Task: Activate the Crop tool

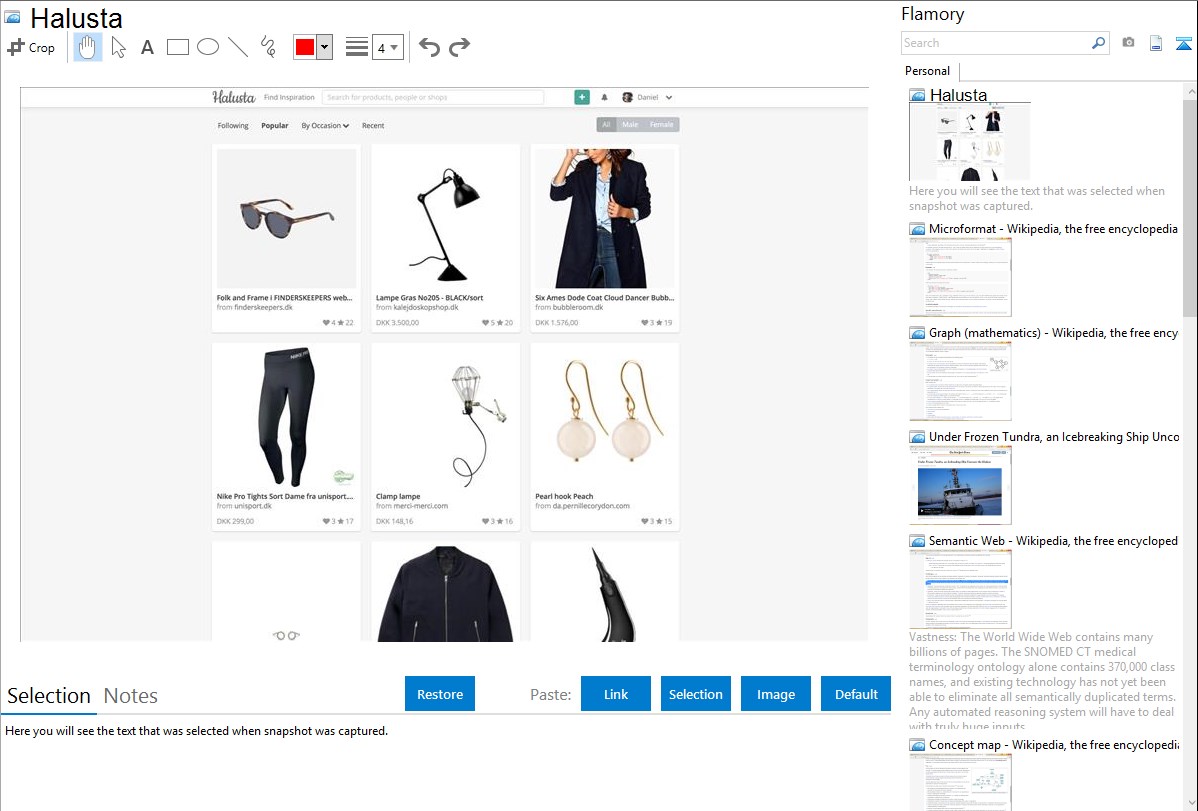Action: point(31,47)
